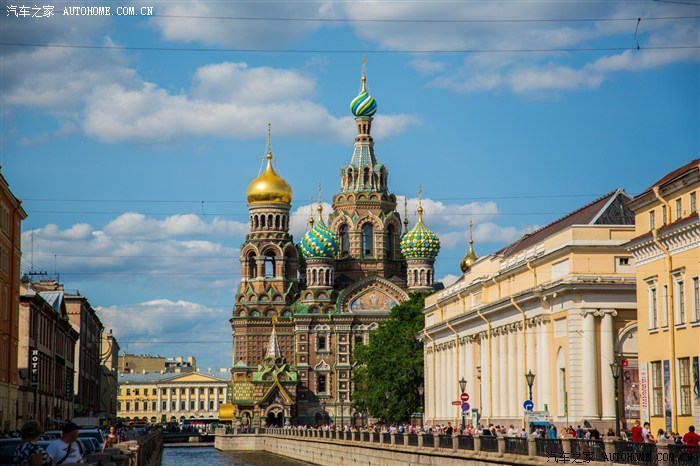700x466 pixels.
Task: Click the small gold dome above white building
Action: point(469,259)
